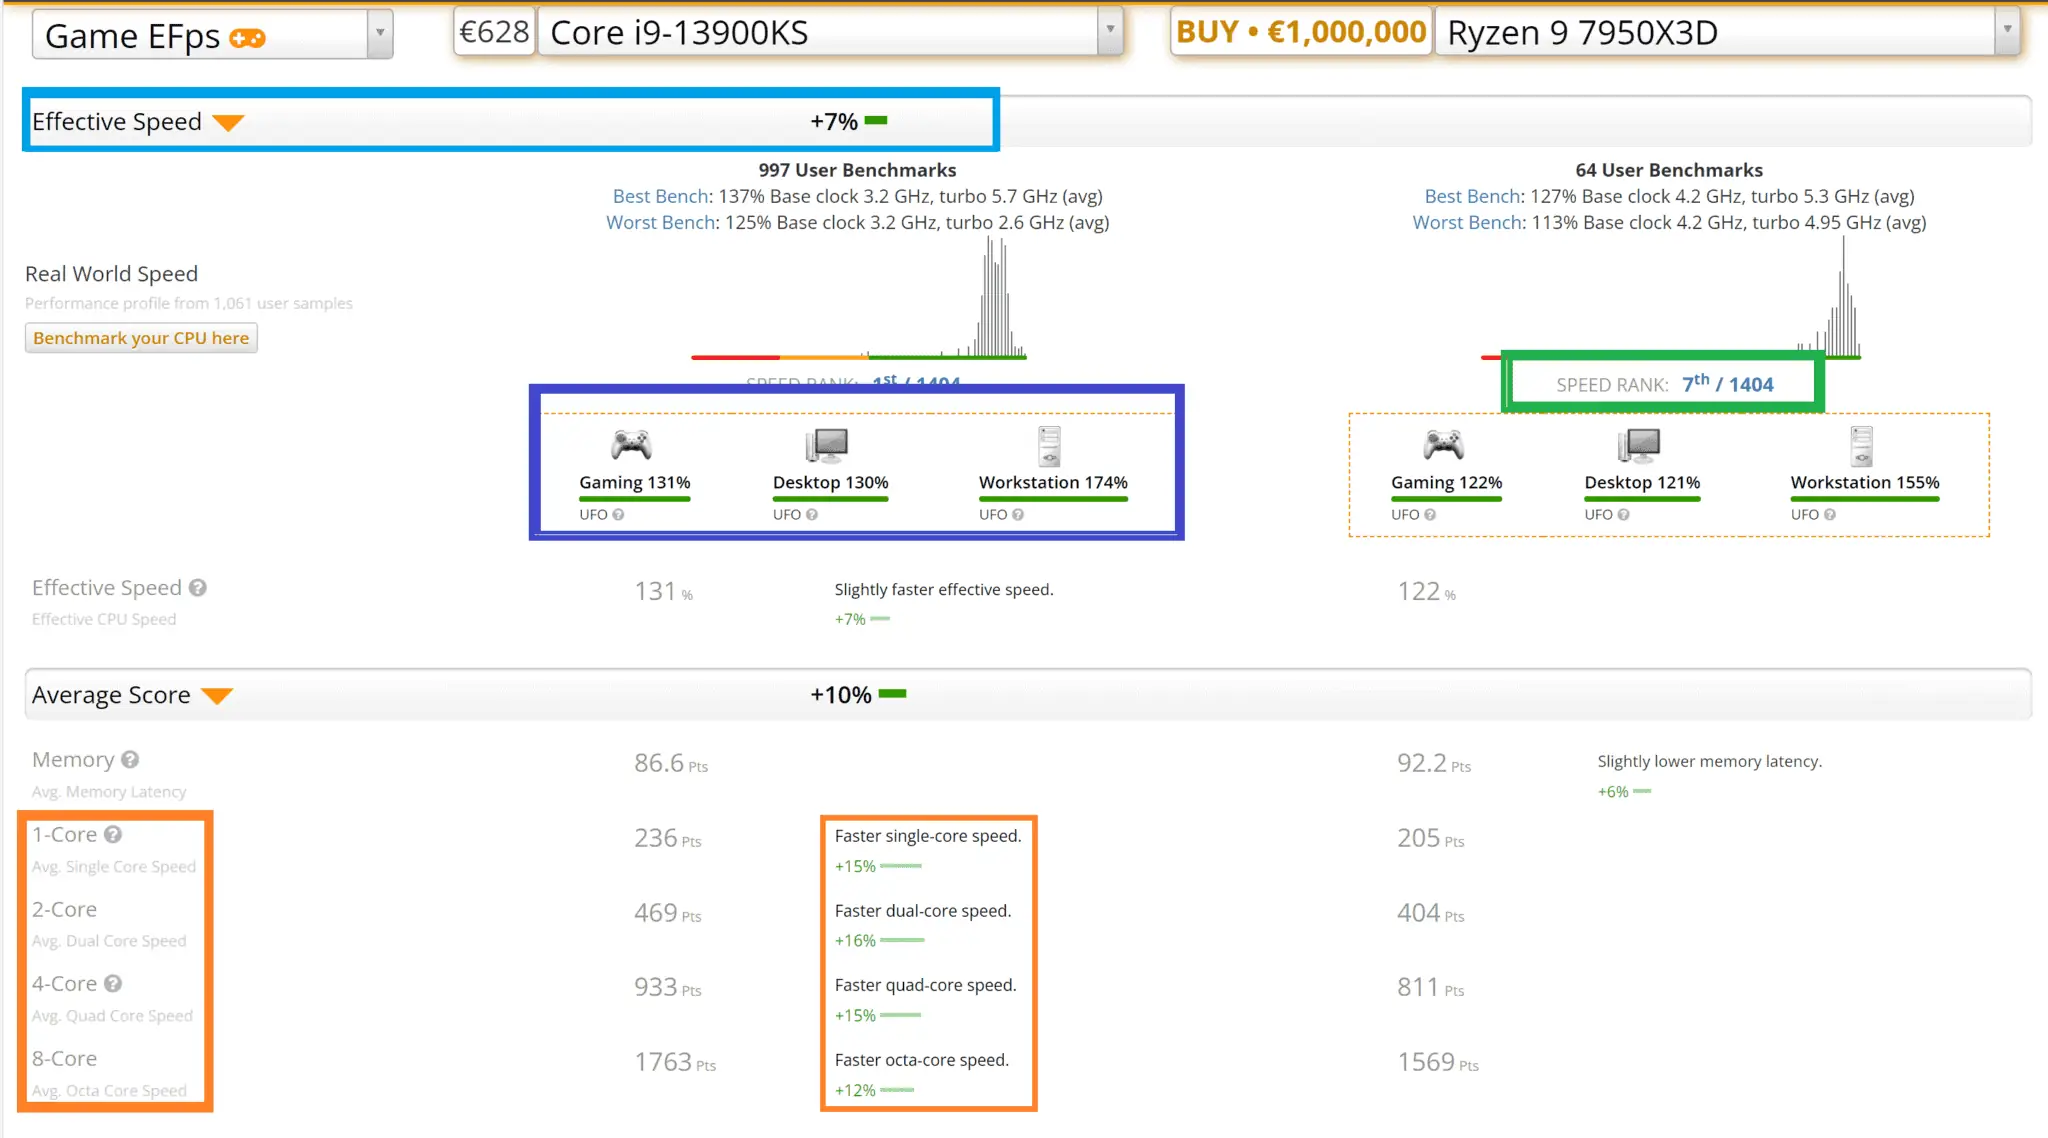Screen dimensions: 2048x1138
Task: Click the 2-Core row label
Action: [x=65, y=910]
